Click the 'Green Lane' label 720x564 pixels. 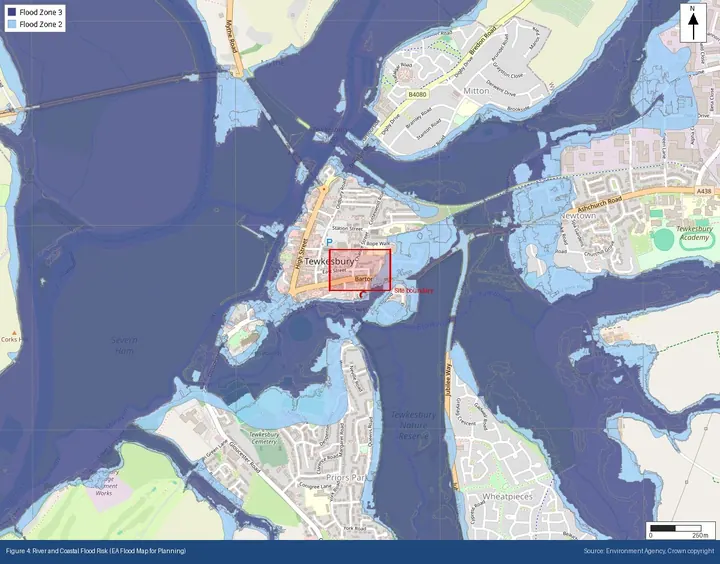217,451
